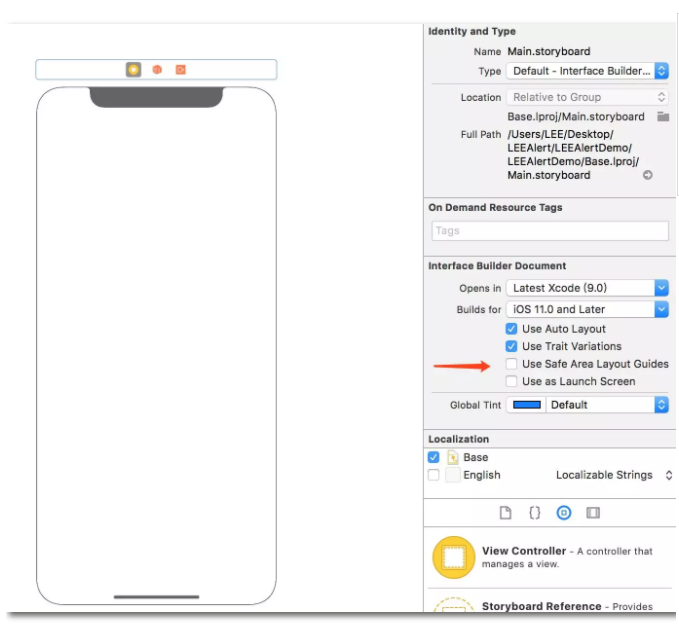This screenshot has width=679, height=635.
Task: Select the blue Global Tint color well
Action: click(527, 405)
